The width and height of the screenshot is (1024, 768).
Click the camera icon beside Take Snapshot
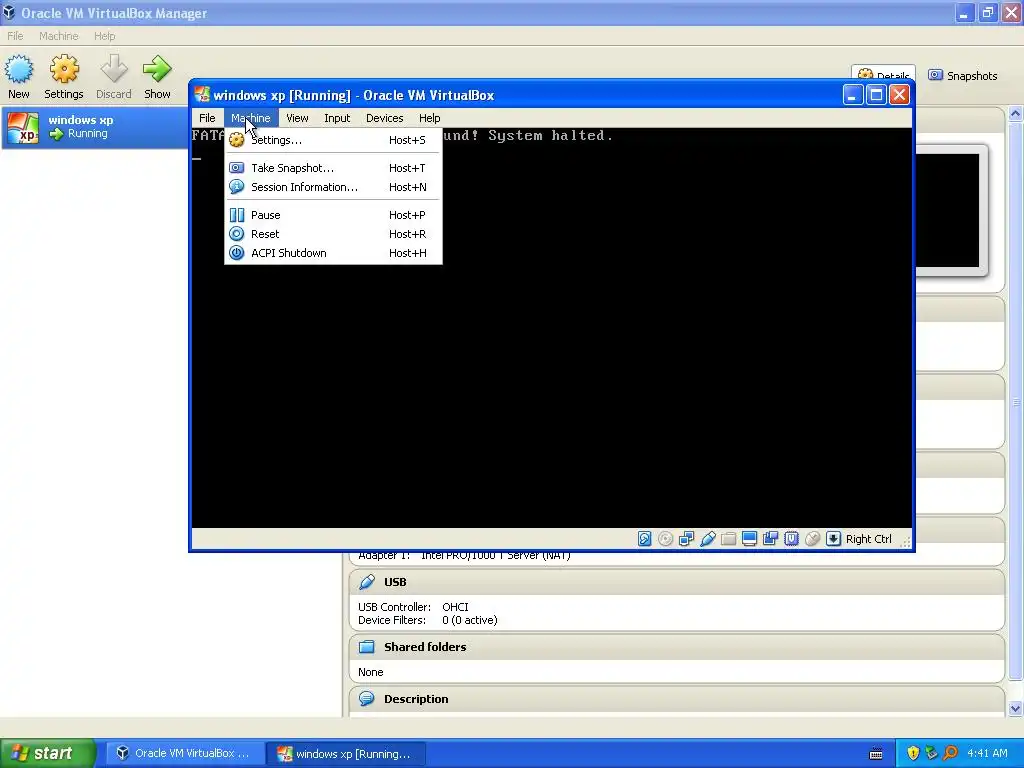[236, 168]
